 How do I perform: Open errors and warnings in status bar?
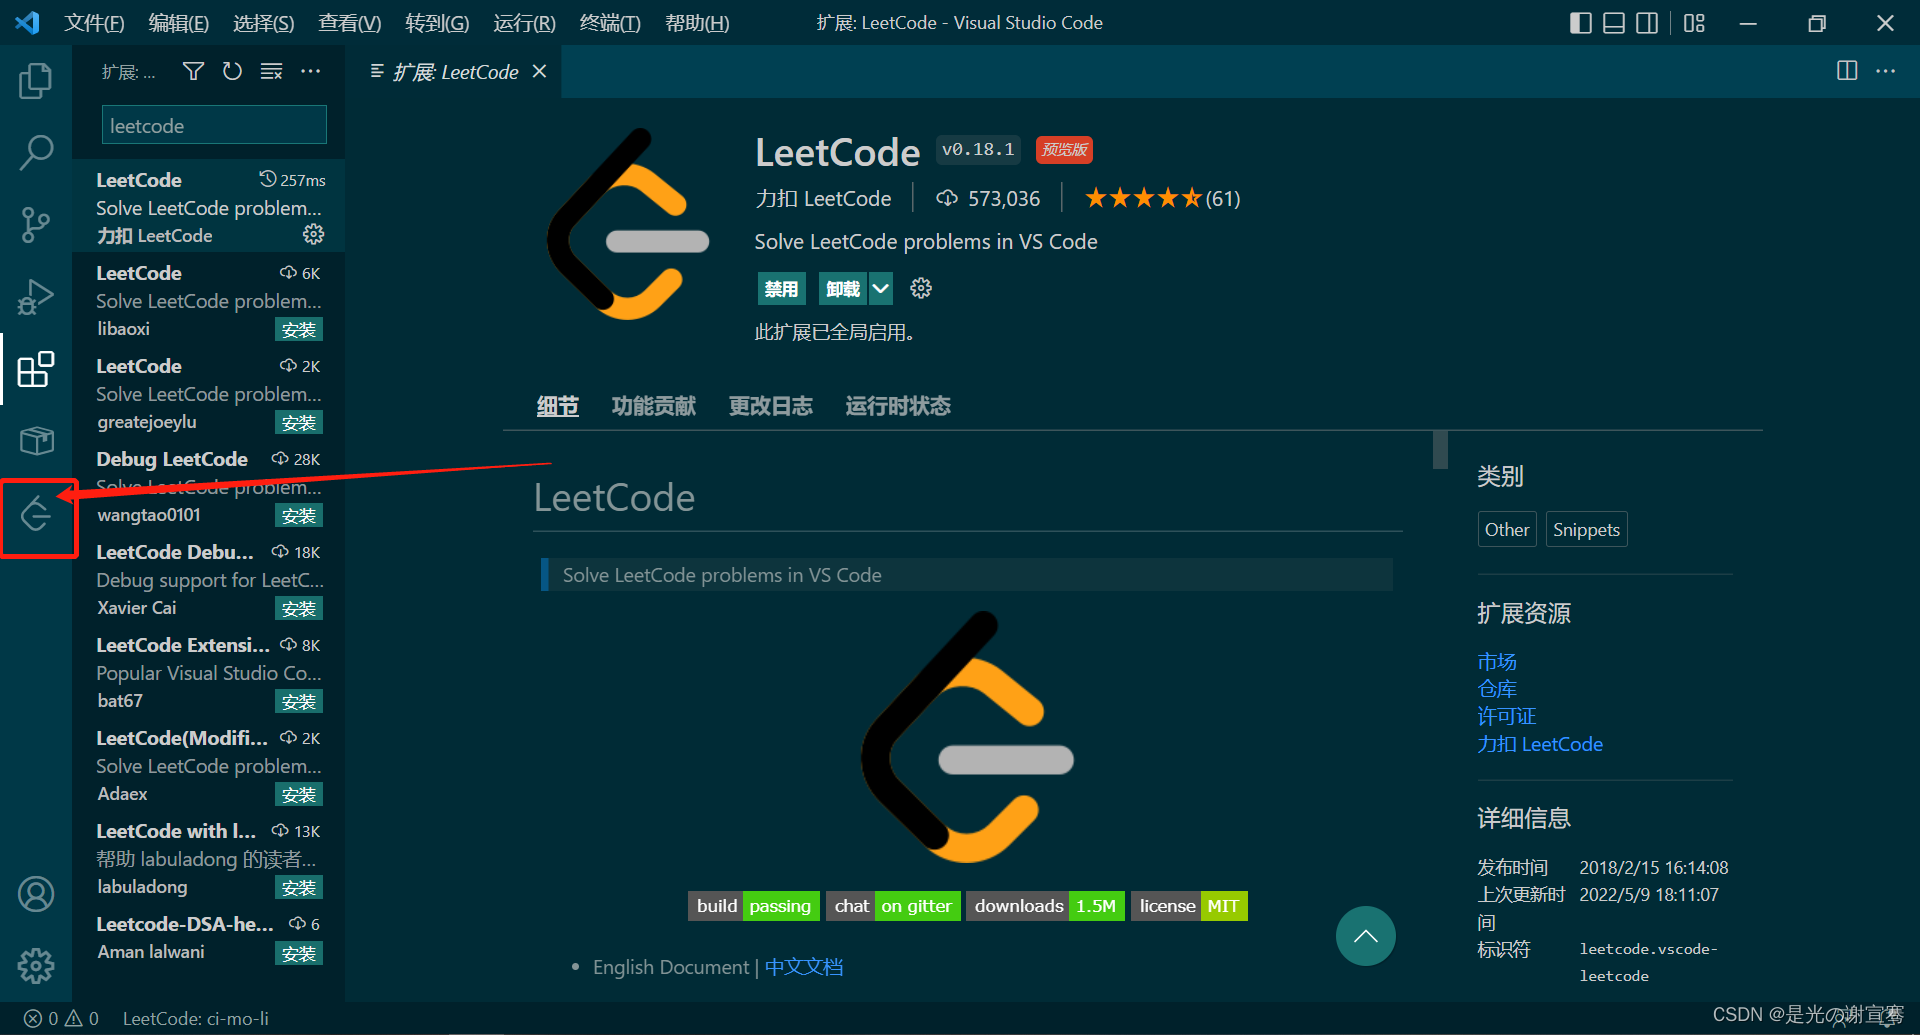coord(61,1018)
